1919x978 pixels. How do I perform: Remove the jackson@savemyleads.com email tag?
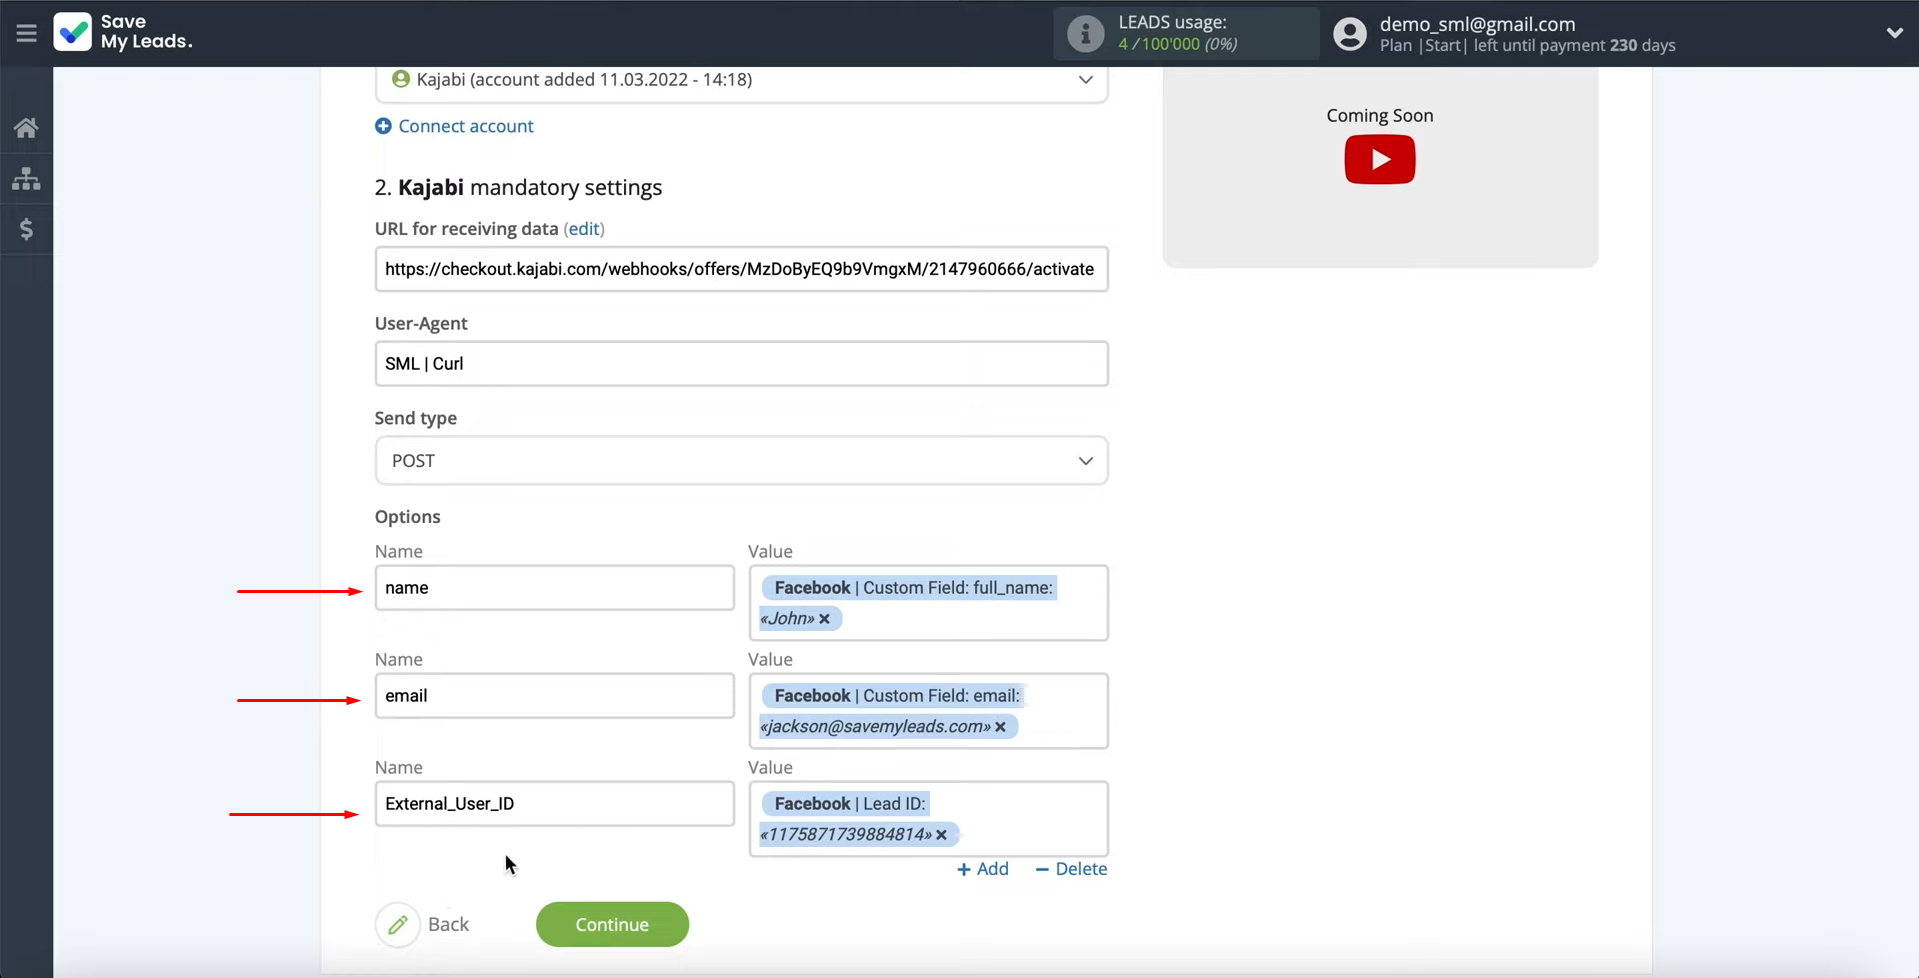pyautogui.click(x=1000, y=727)
